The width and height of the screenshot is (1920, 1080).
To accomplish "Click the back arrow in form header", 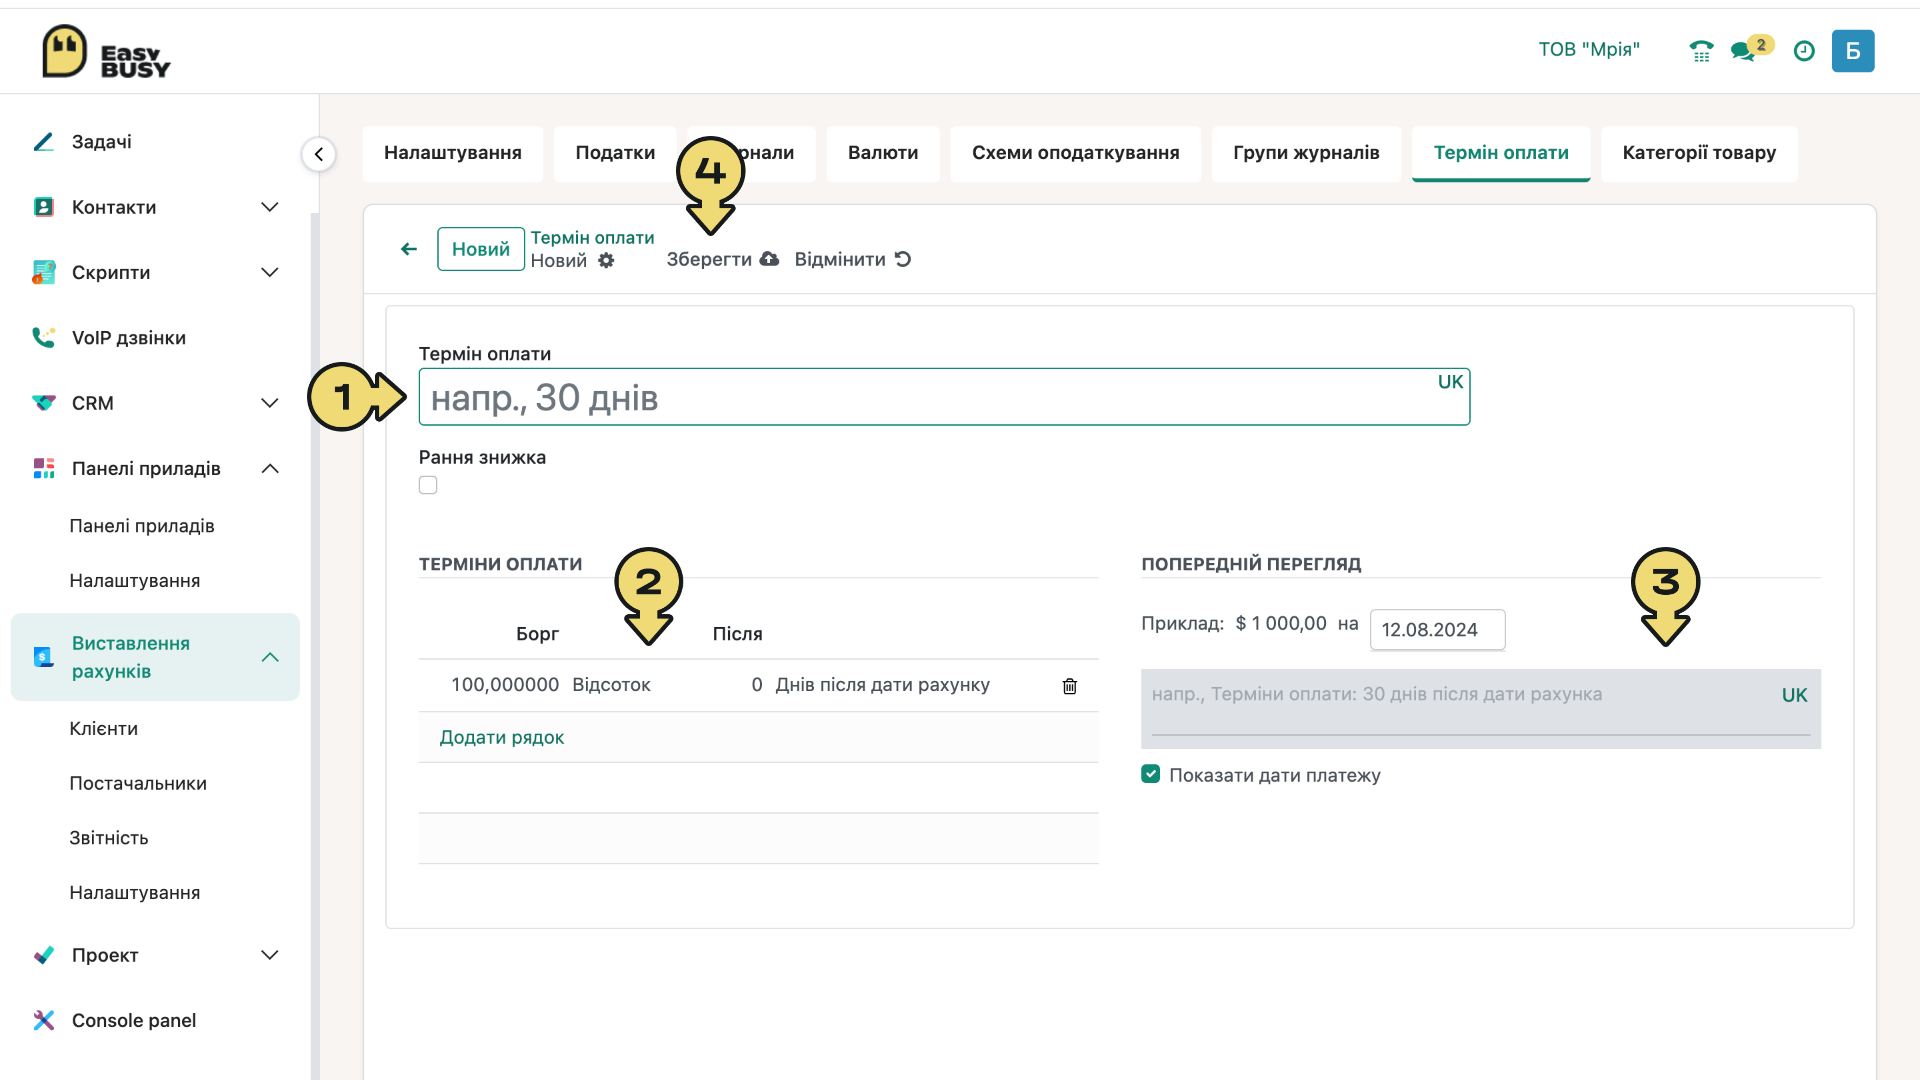I will pos(409,249).
